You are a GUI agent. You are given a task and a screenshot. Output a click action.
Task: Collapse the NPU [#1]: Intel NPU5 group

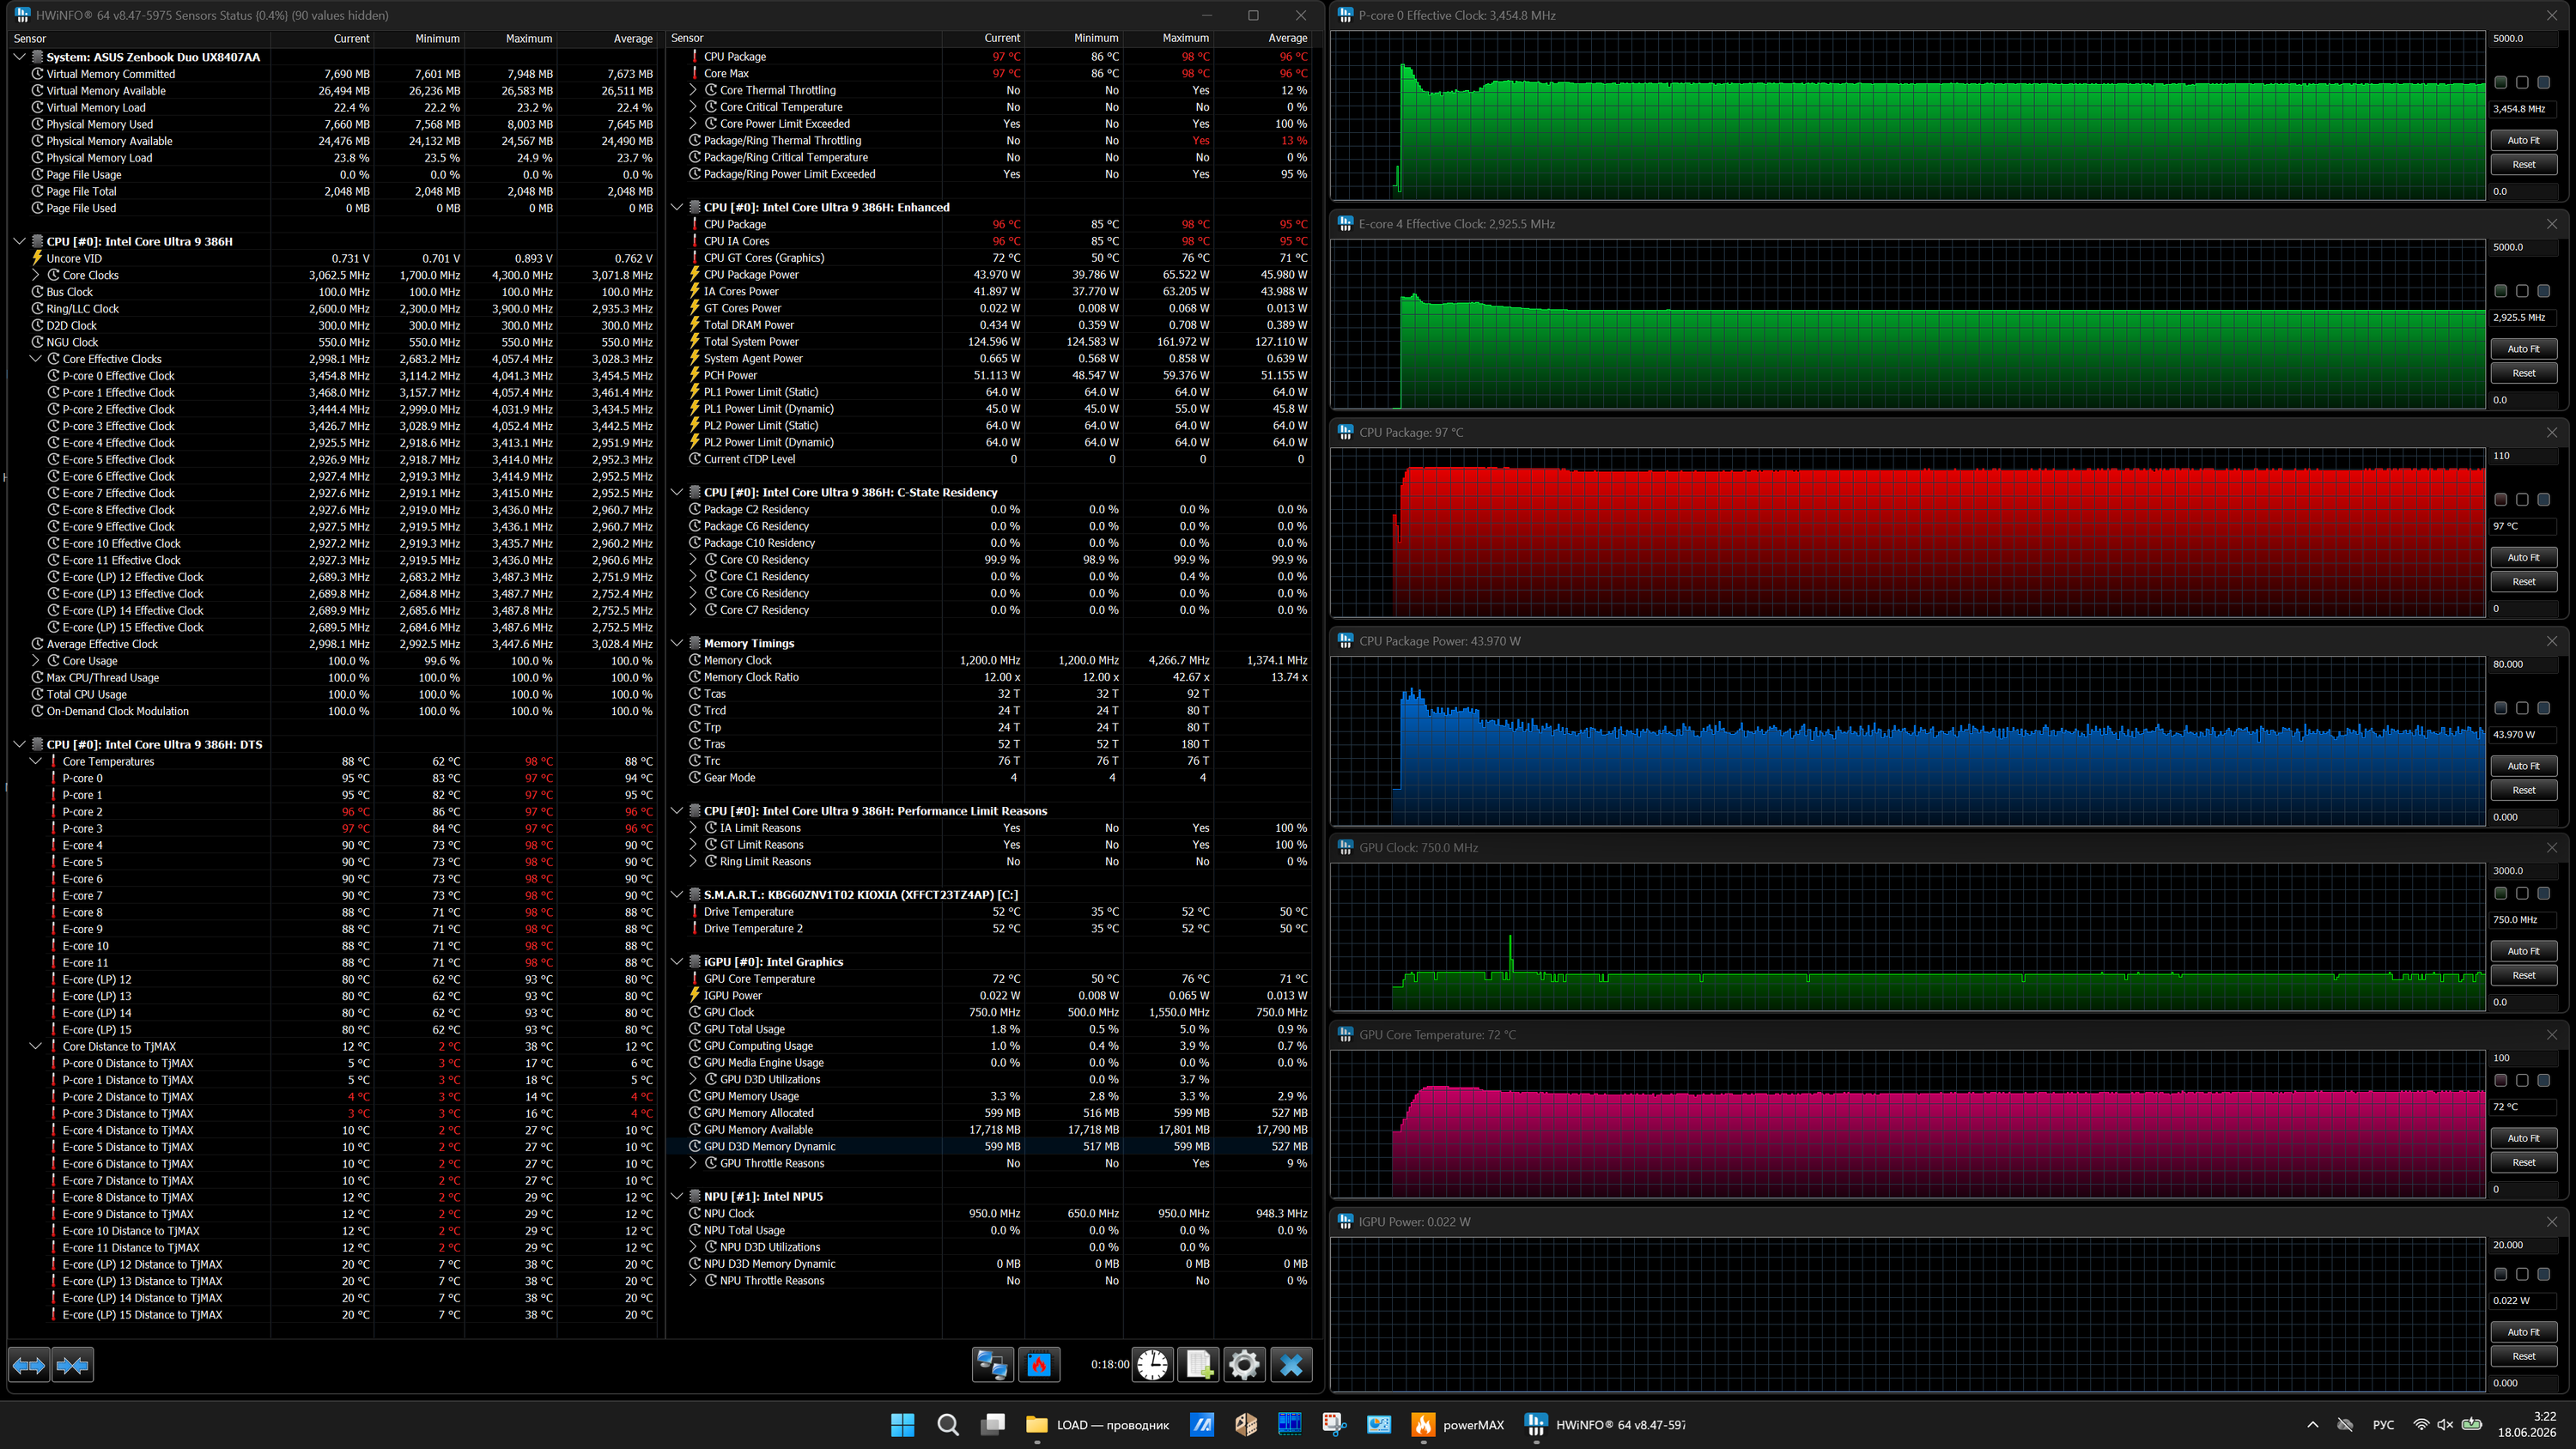(677, 1197)
